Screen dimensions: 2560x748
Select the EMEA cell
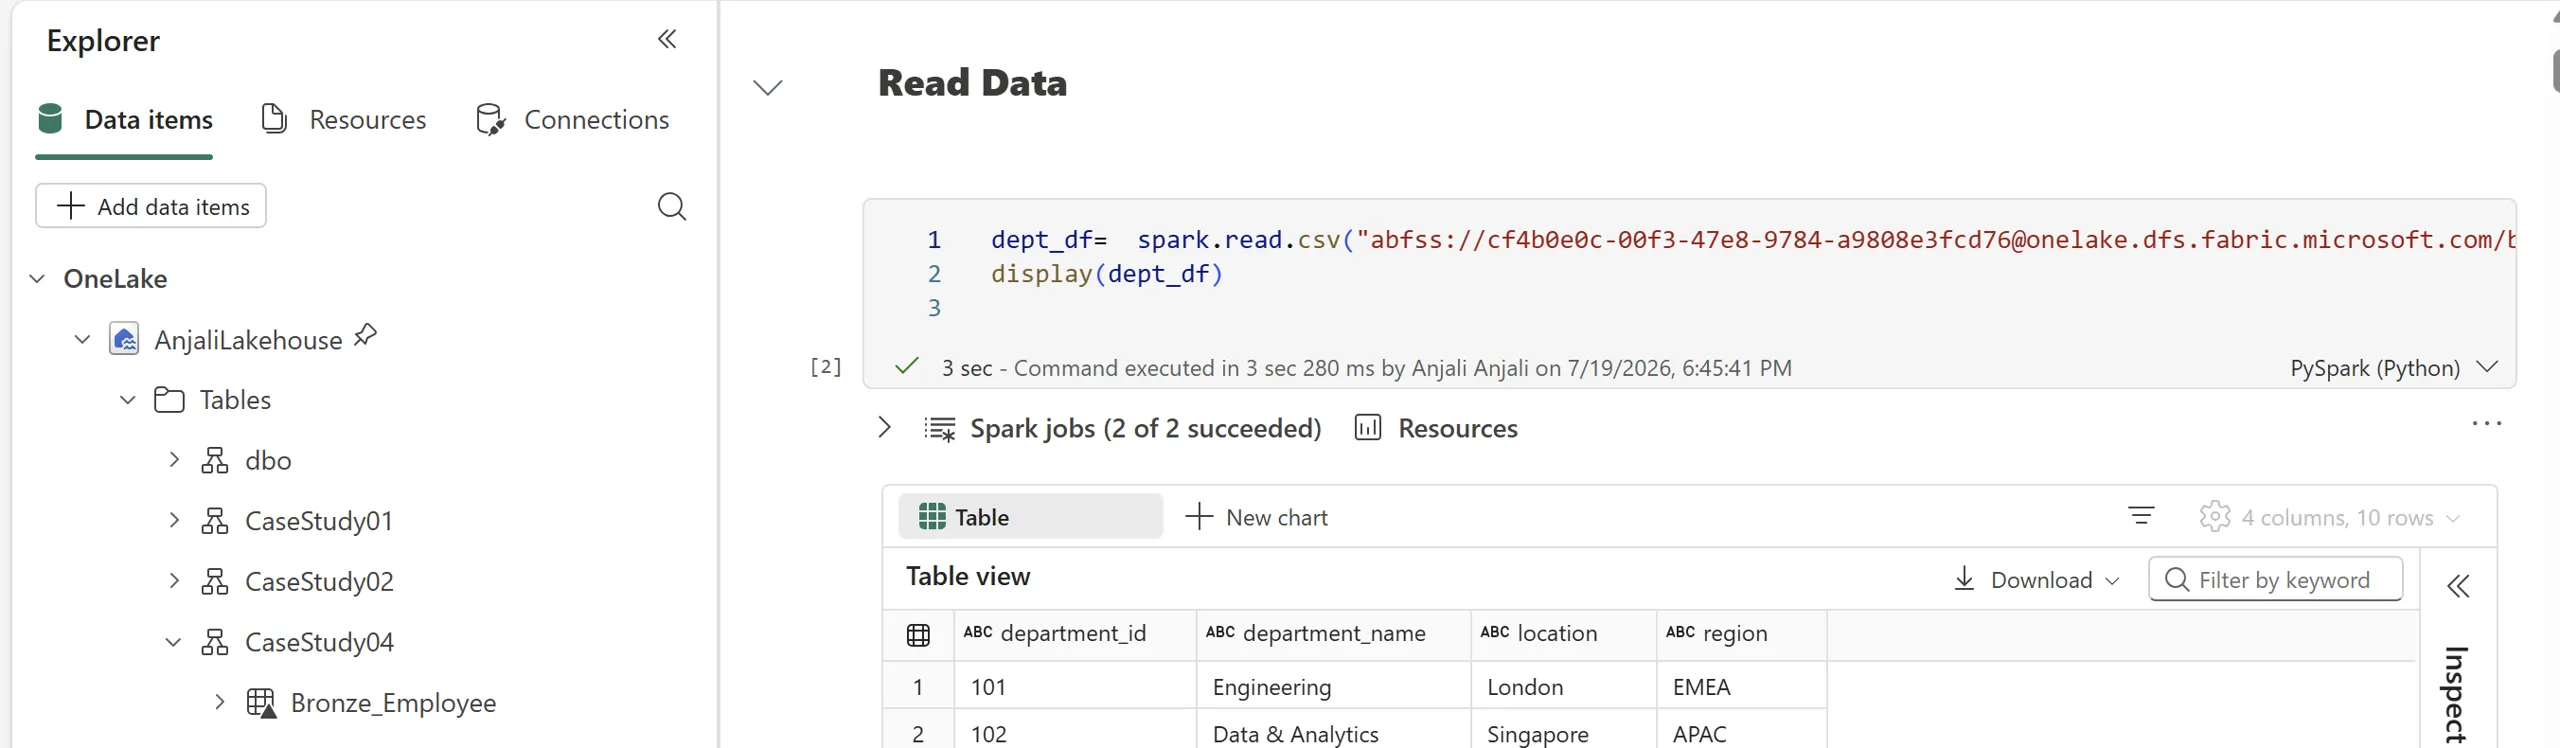[1742, 687]
